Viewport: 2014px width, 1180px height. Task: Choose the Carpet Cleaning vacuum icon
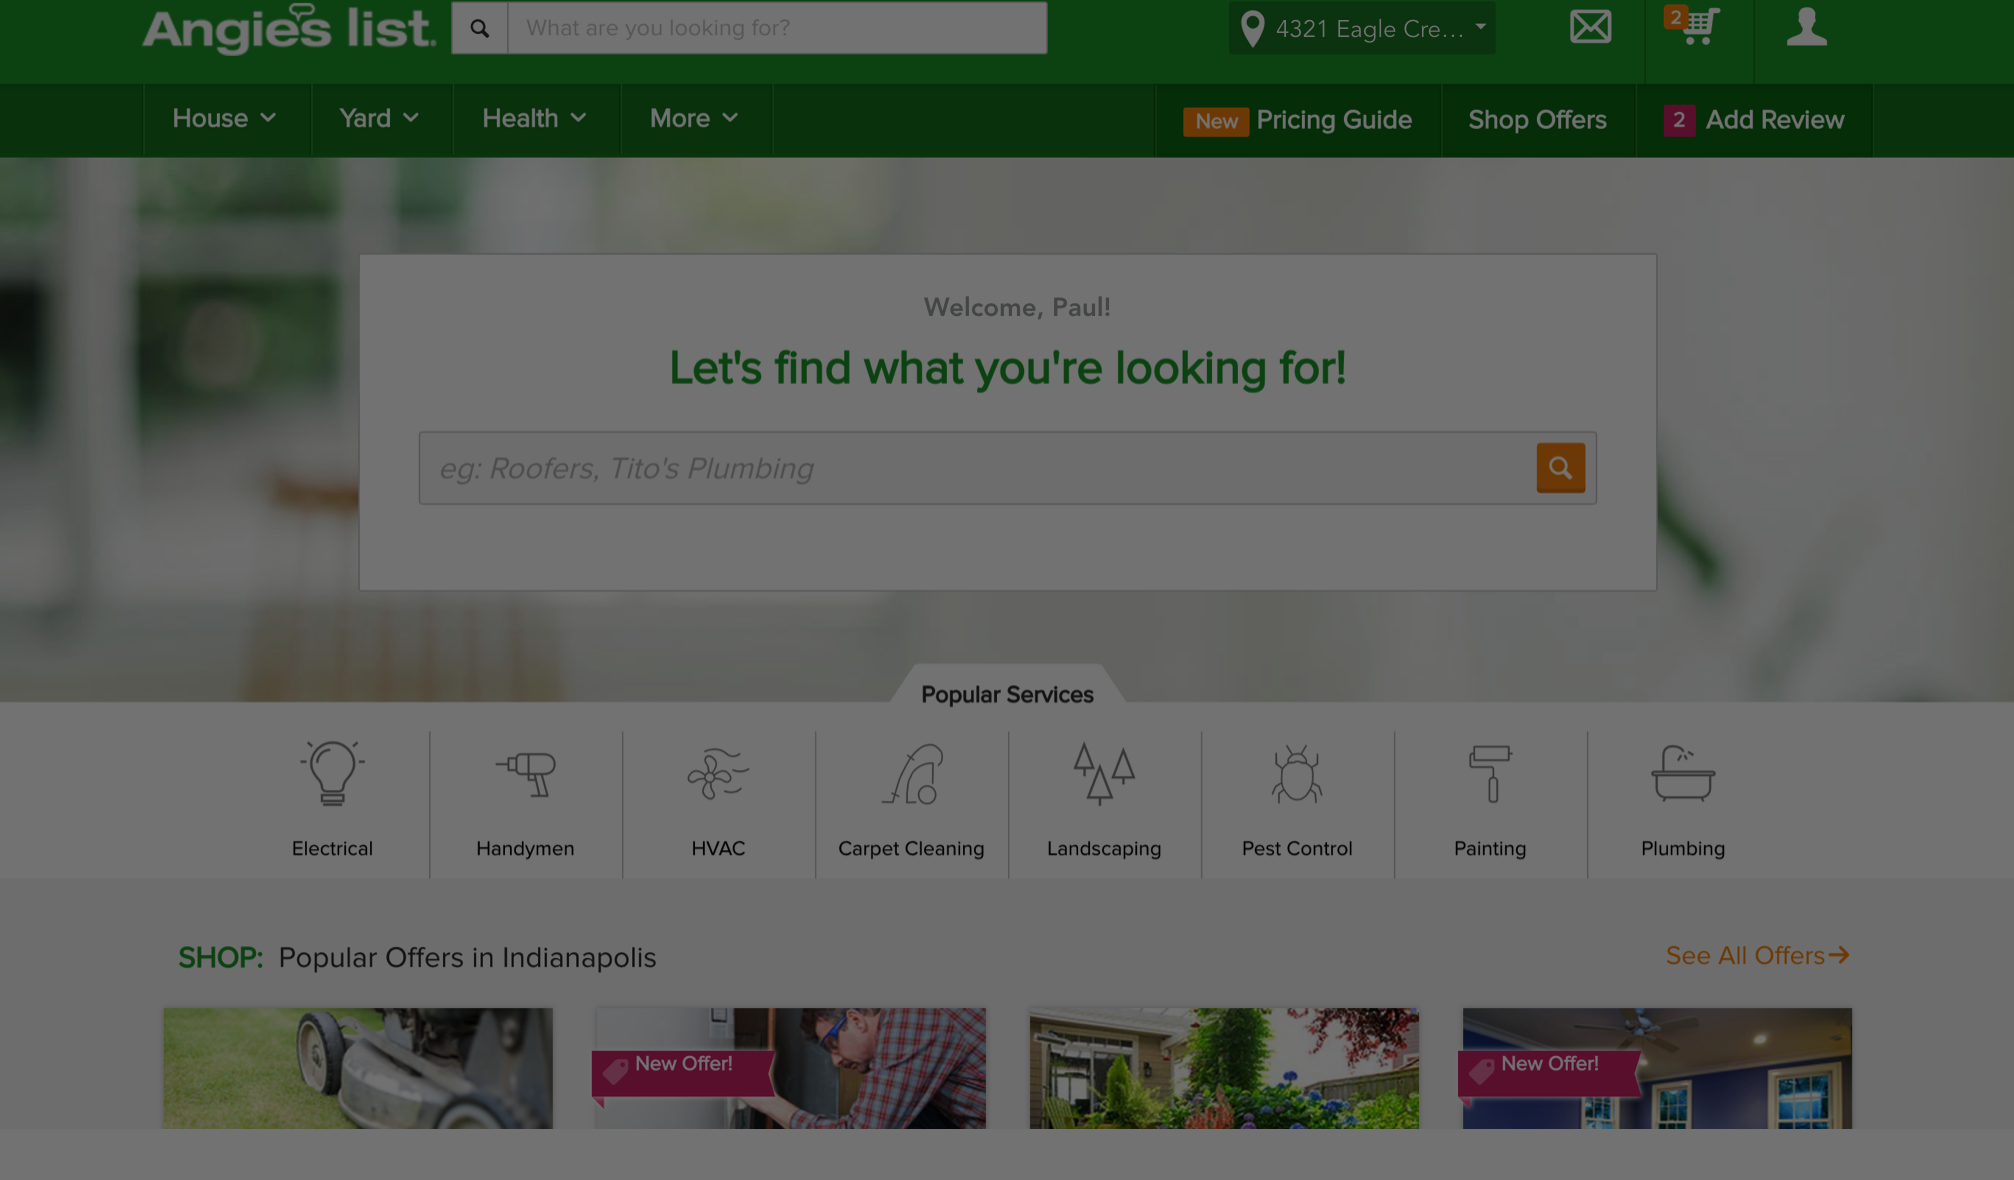[x=911, y=773]
